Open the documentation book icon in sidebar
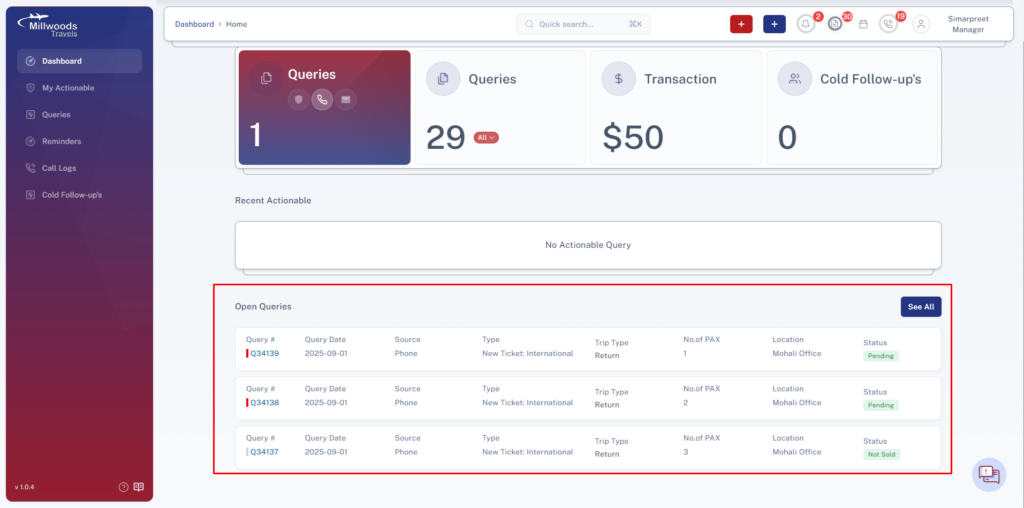 pos(138,487)
